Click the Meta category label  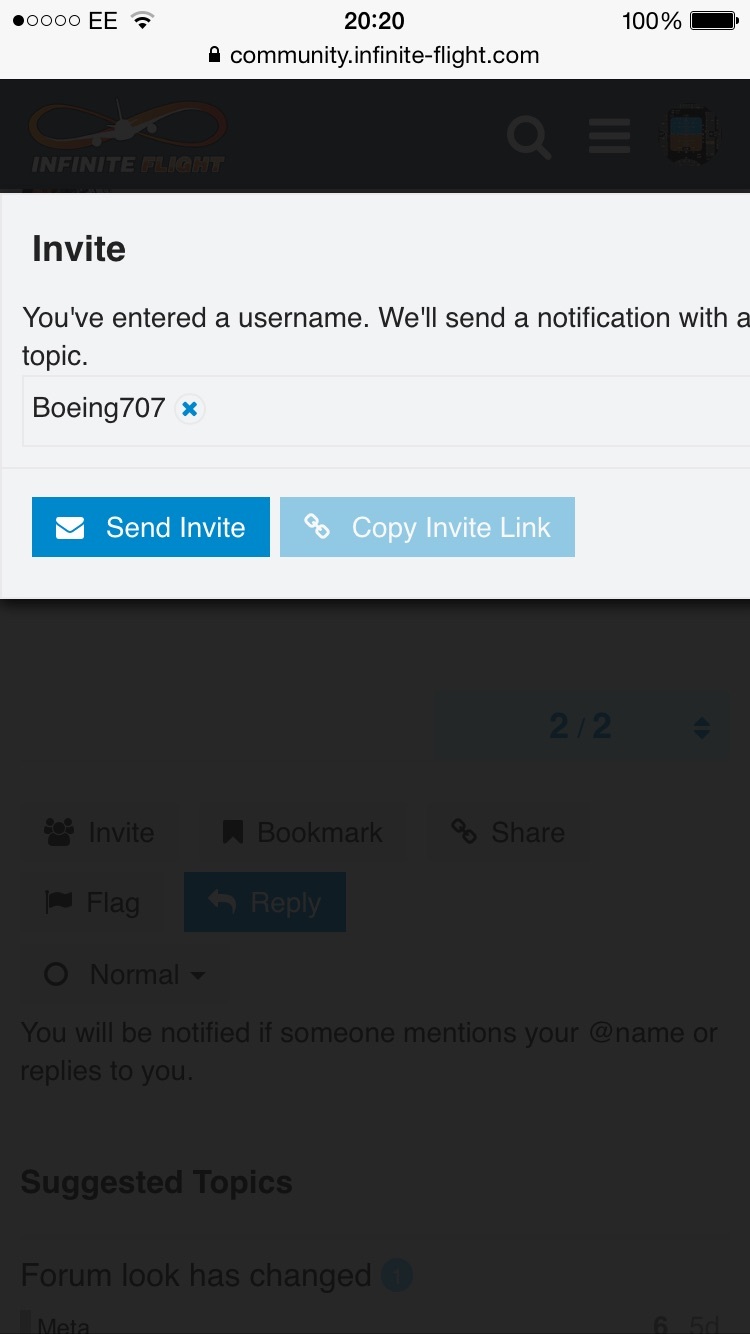tap(64, 1325)
